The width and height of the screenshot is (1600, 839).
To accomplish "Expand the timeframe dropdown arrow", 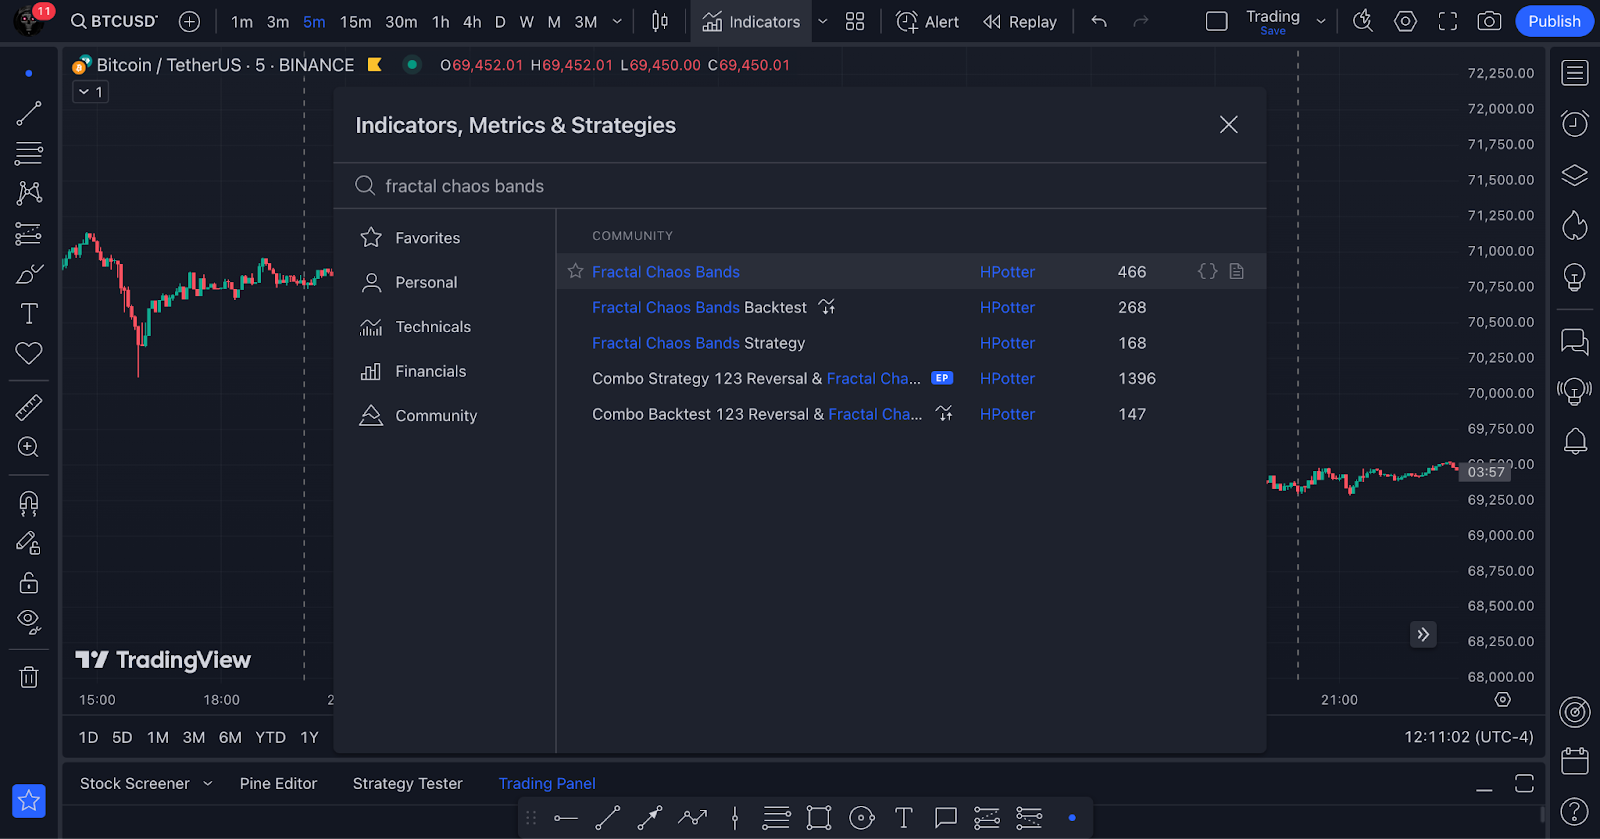I will point(617,21).
